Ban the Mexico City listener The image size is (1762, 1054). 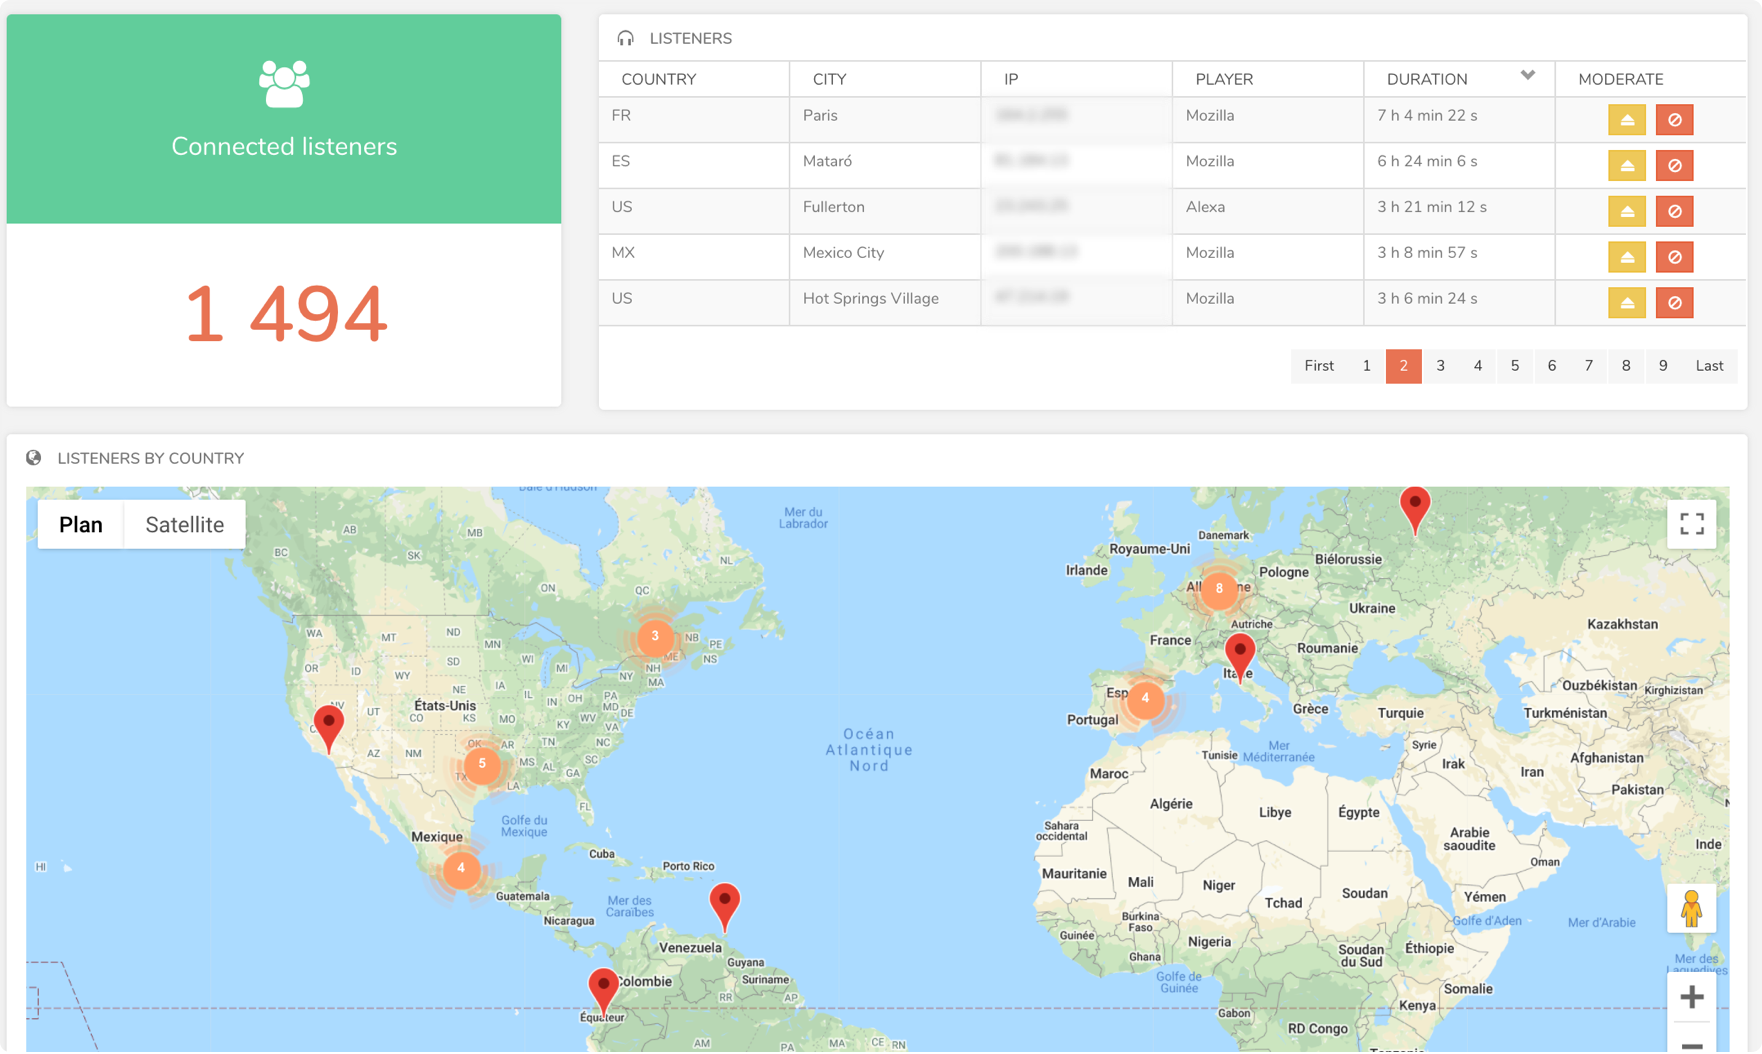[1674, 258]
